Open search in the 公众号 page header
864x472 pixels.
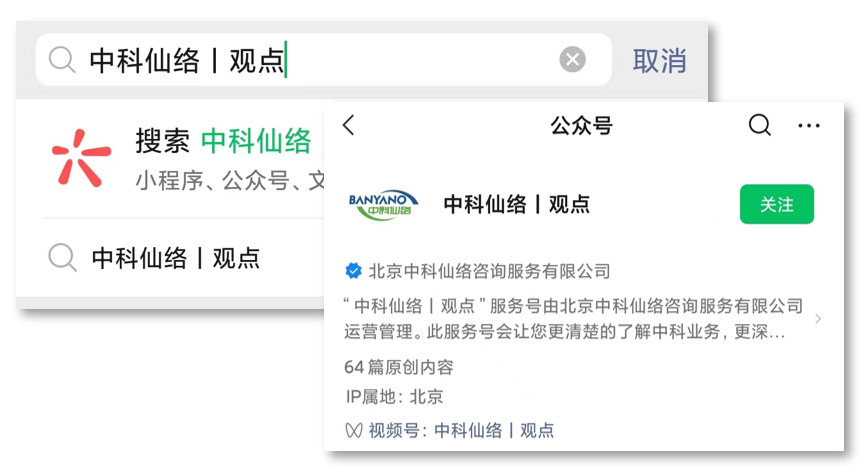click(x=759, y=125)
